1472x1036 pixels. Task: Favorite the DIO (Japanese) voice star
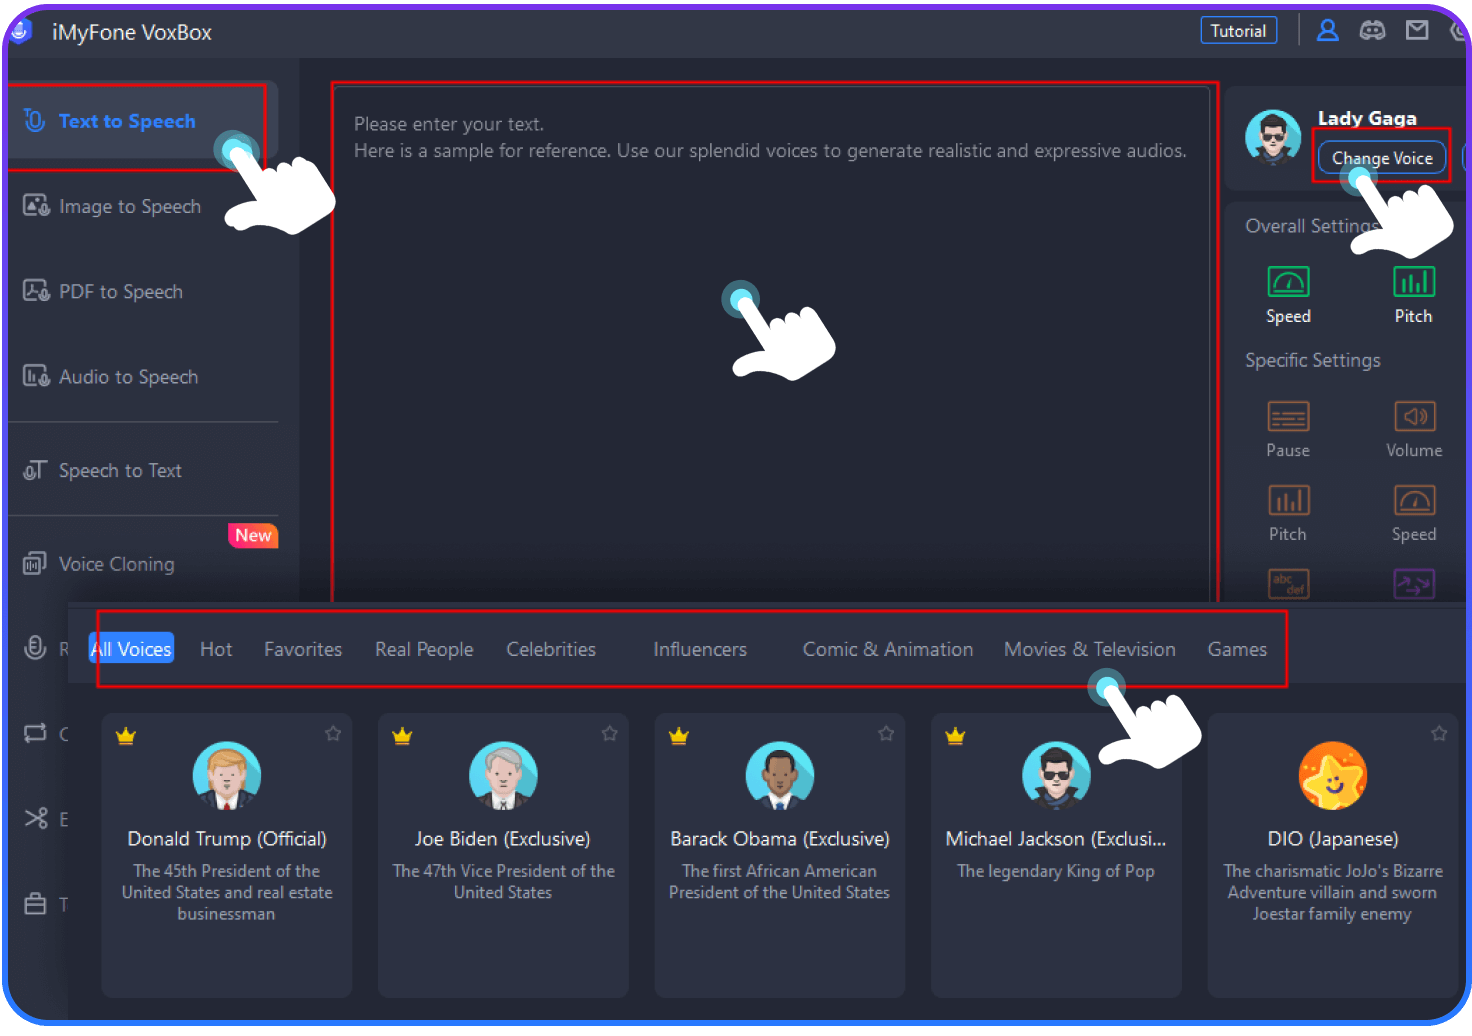pos(1439,734)
